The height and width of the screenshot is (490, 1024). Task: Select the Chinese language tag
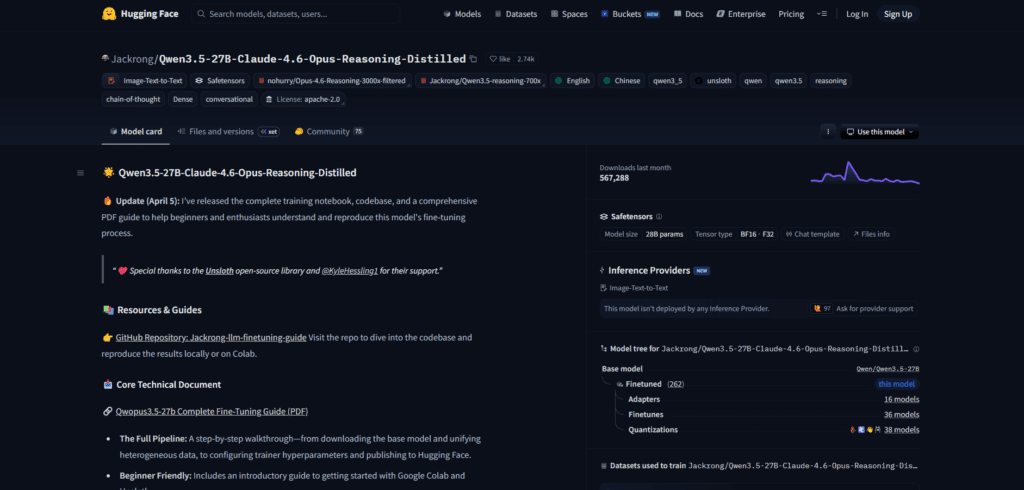(x=621, y=81)
